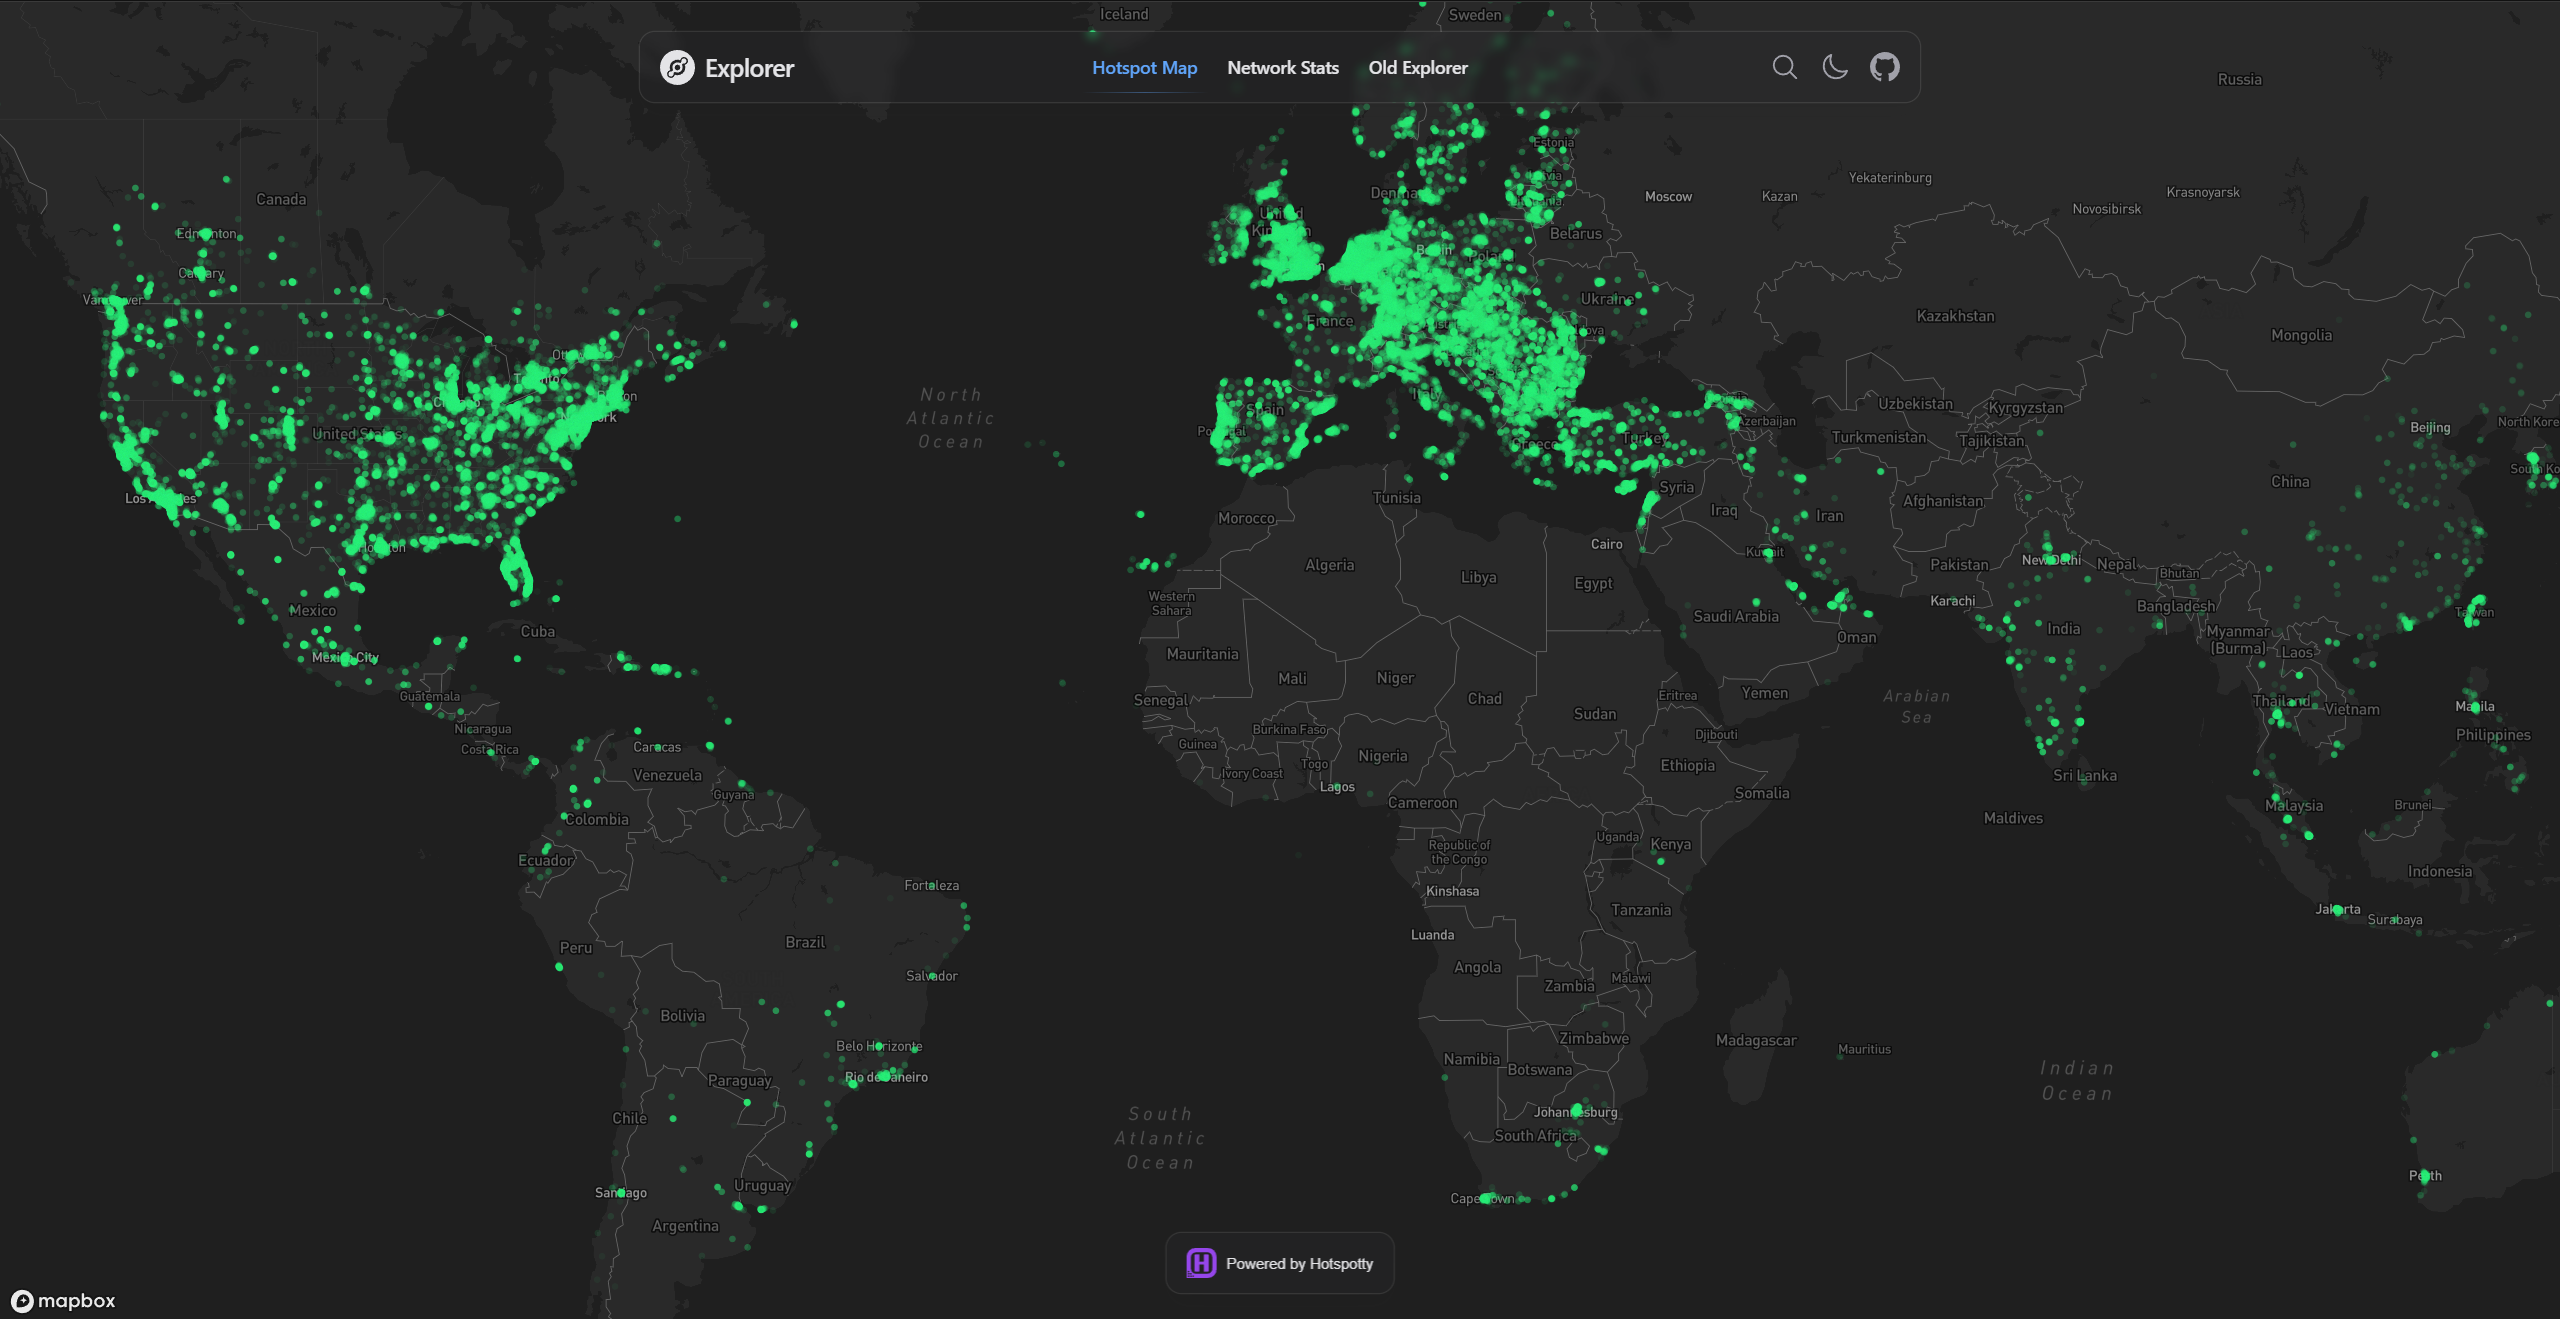Open the Old Explorer tab
This screenshot has width=2560, height=1319.
pyautogui.click(x=1418, y=67)
